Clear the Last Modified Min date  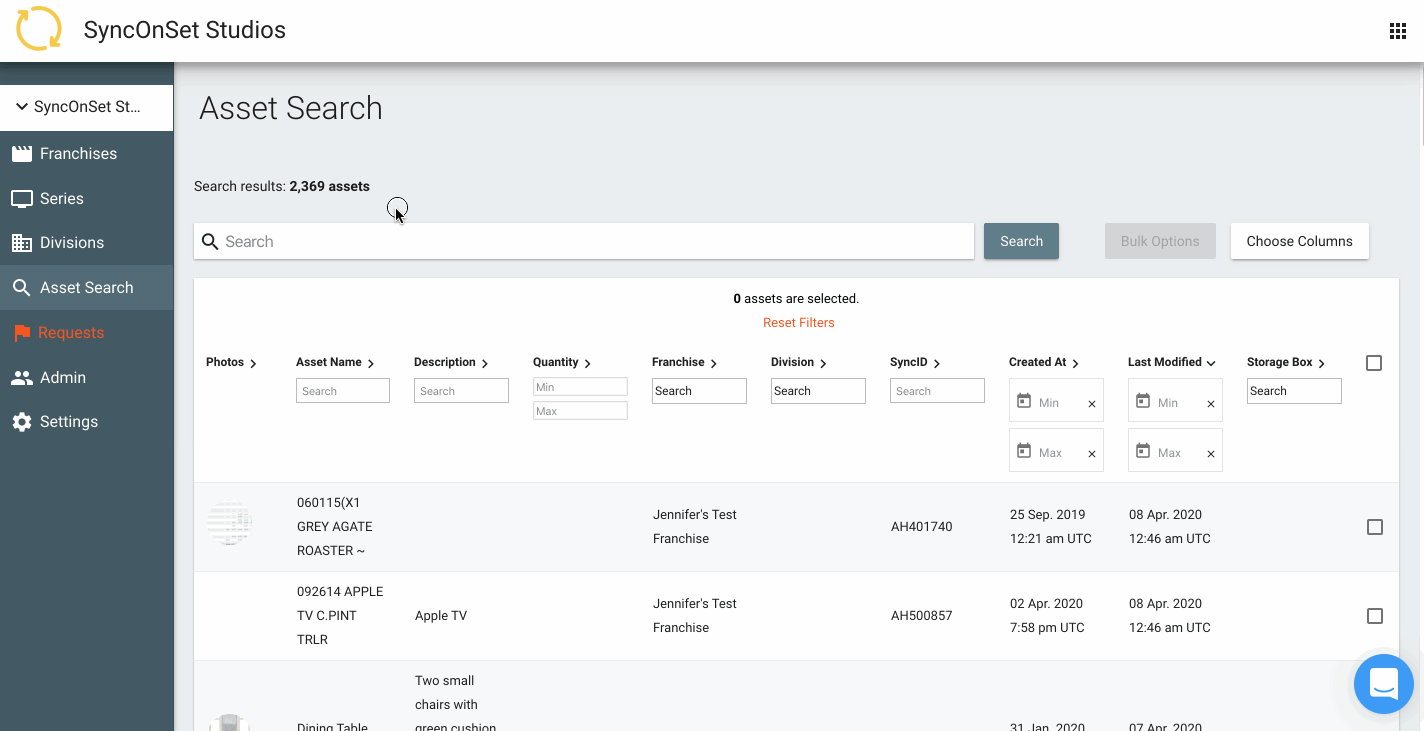(x=1211, y=404)
